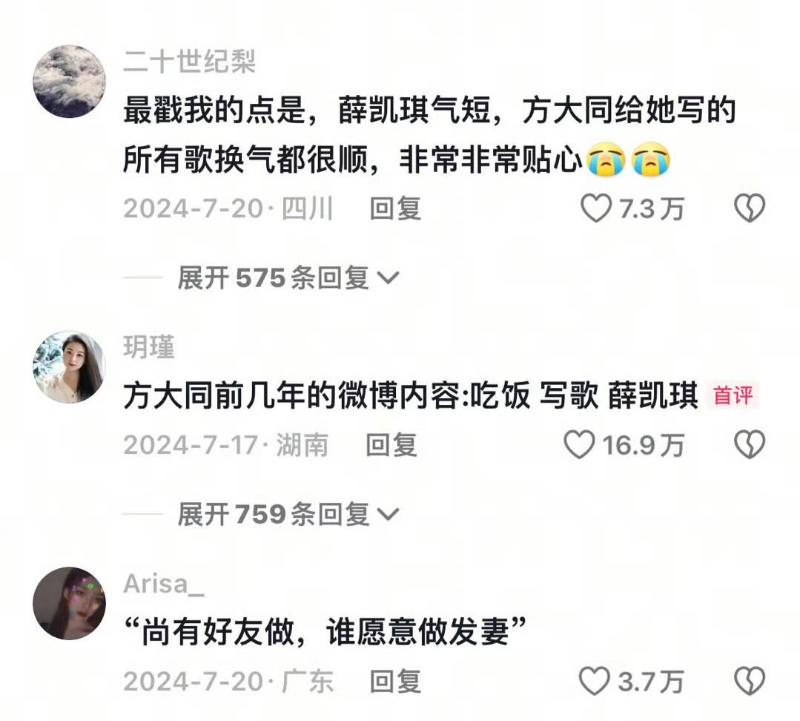Open Arisa_'s profile avatar

pos(69,604)
